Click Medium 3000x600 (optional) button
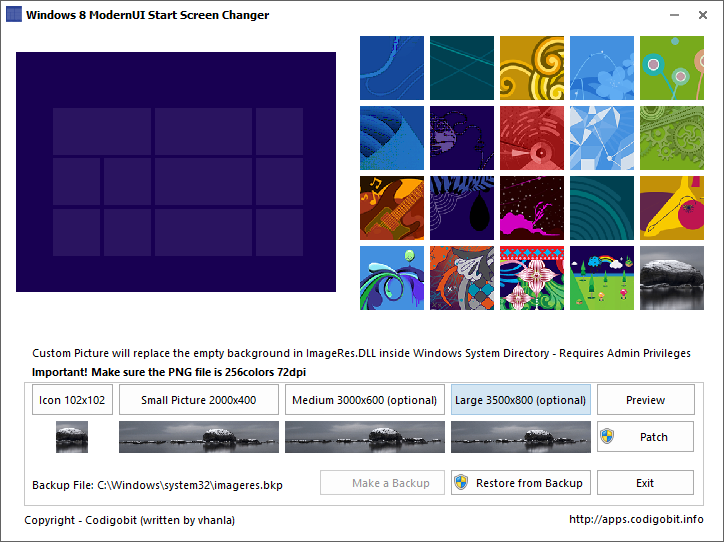Viewport: 724px width, 542px height. click(x=365, y=400)
